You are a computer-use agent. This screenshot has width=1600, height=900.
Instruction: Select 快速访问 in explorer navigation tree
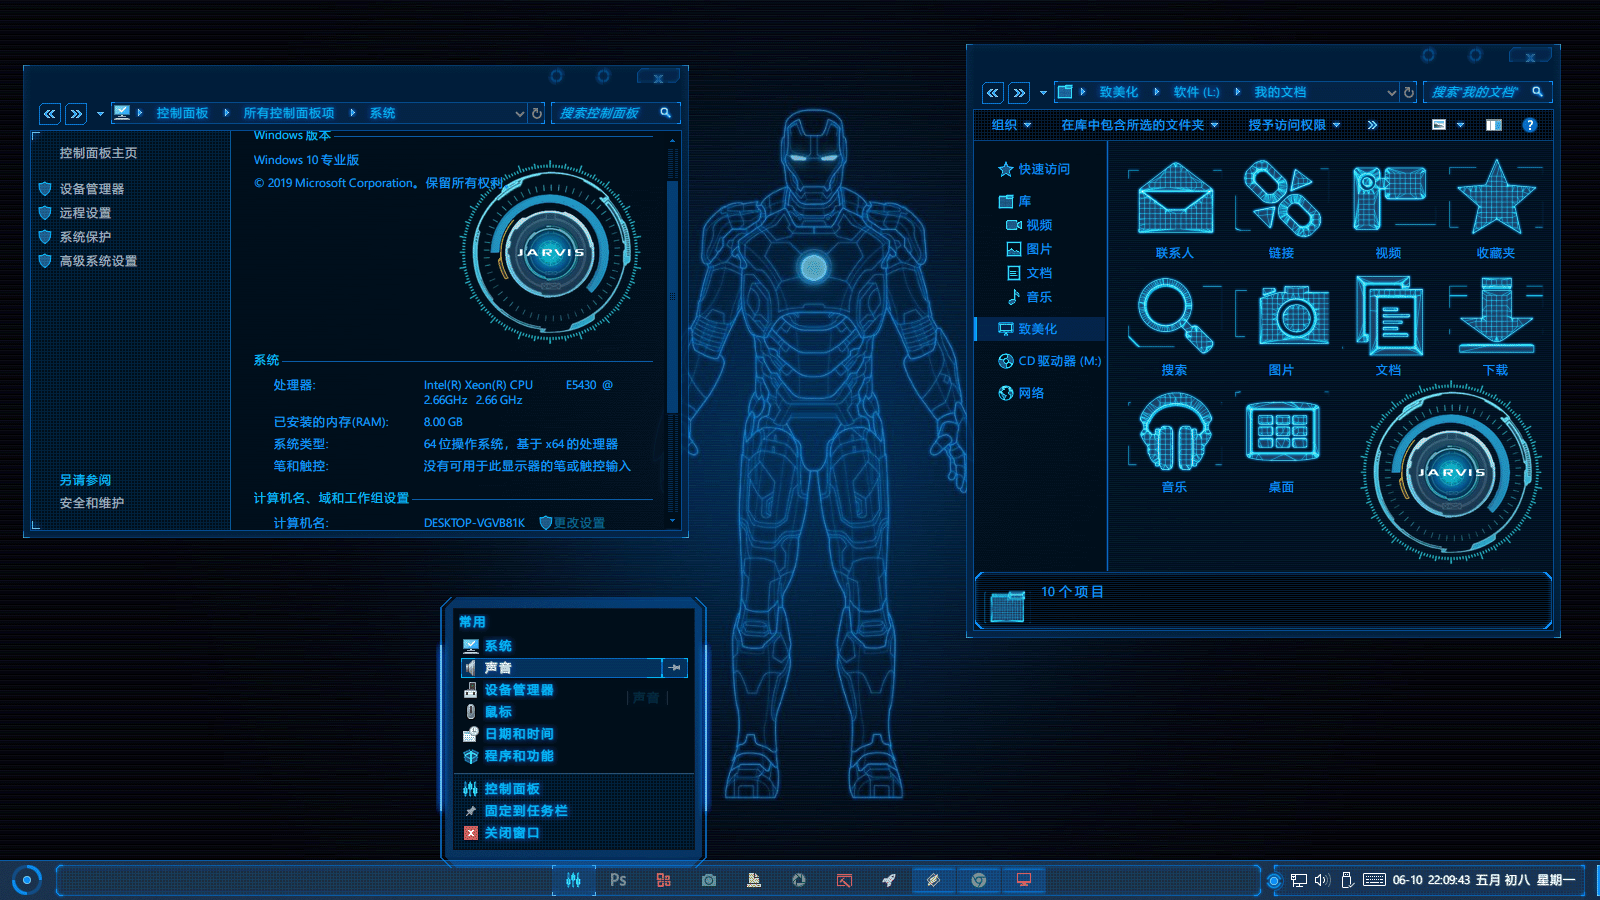1034,169
